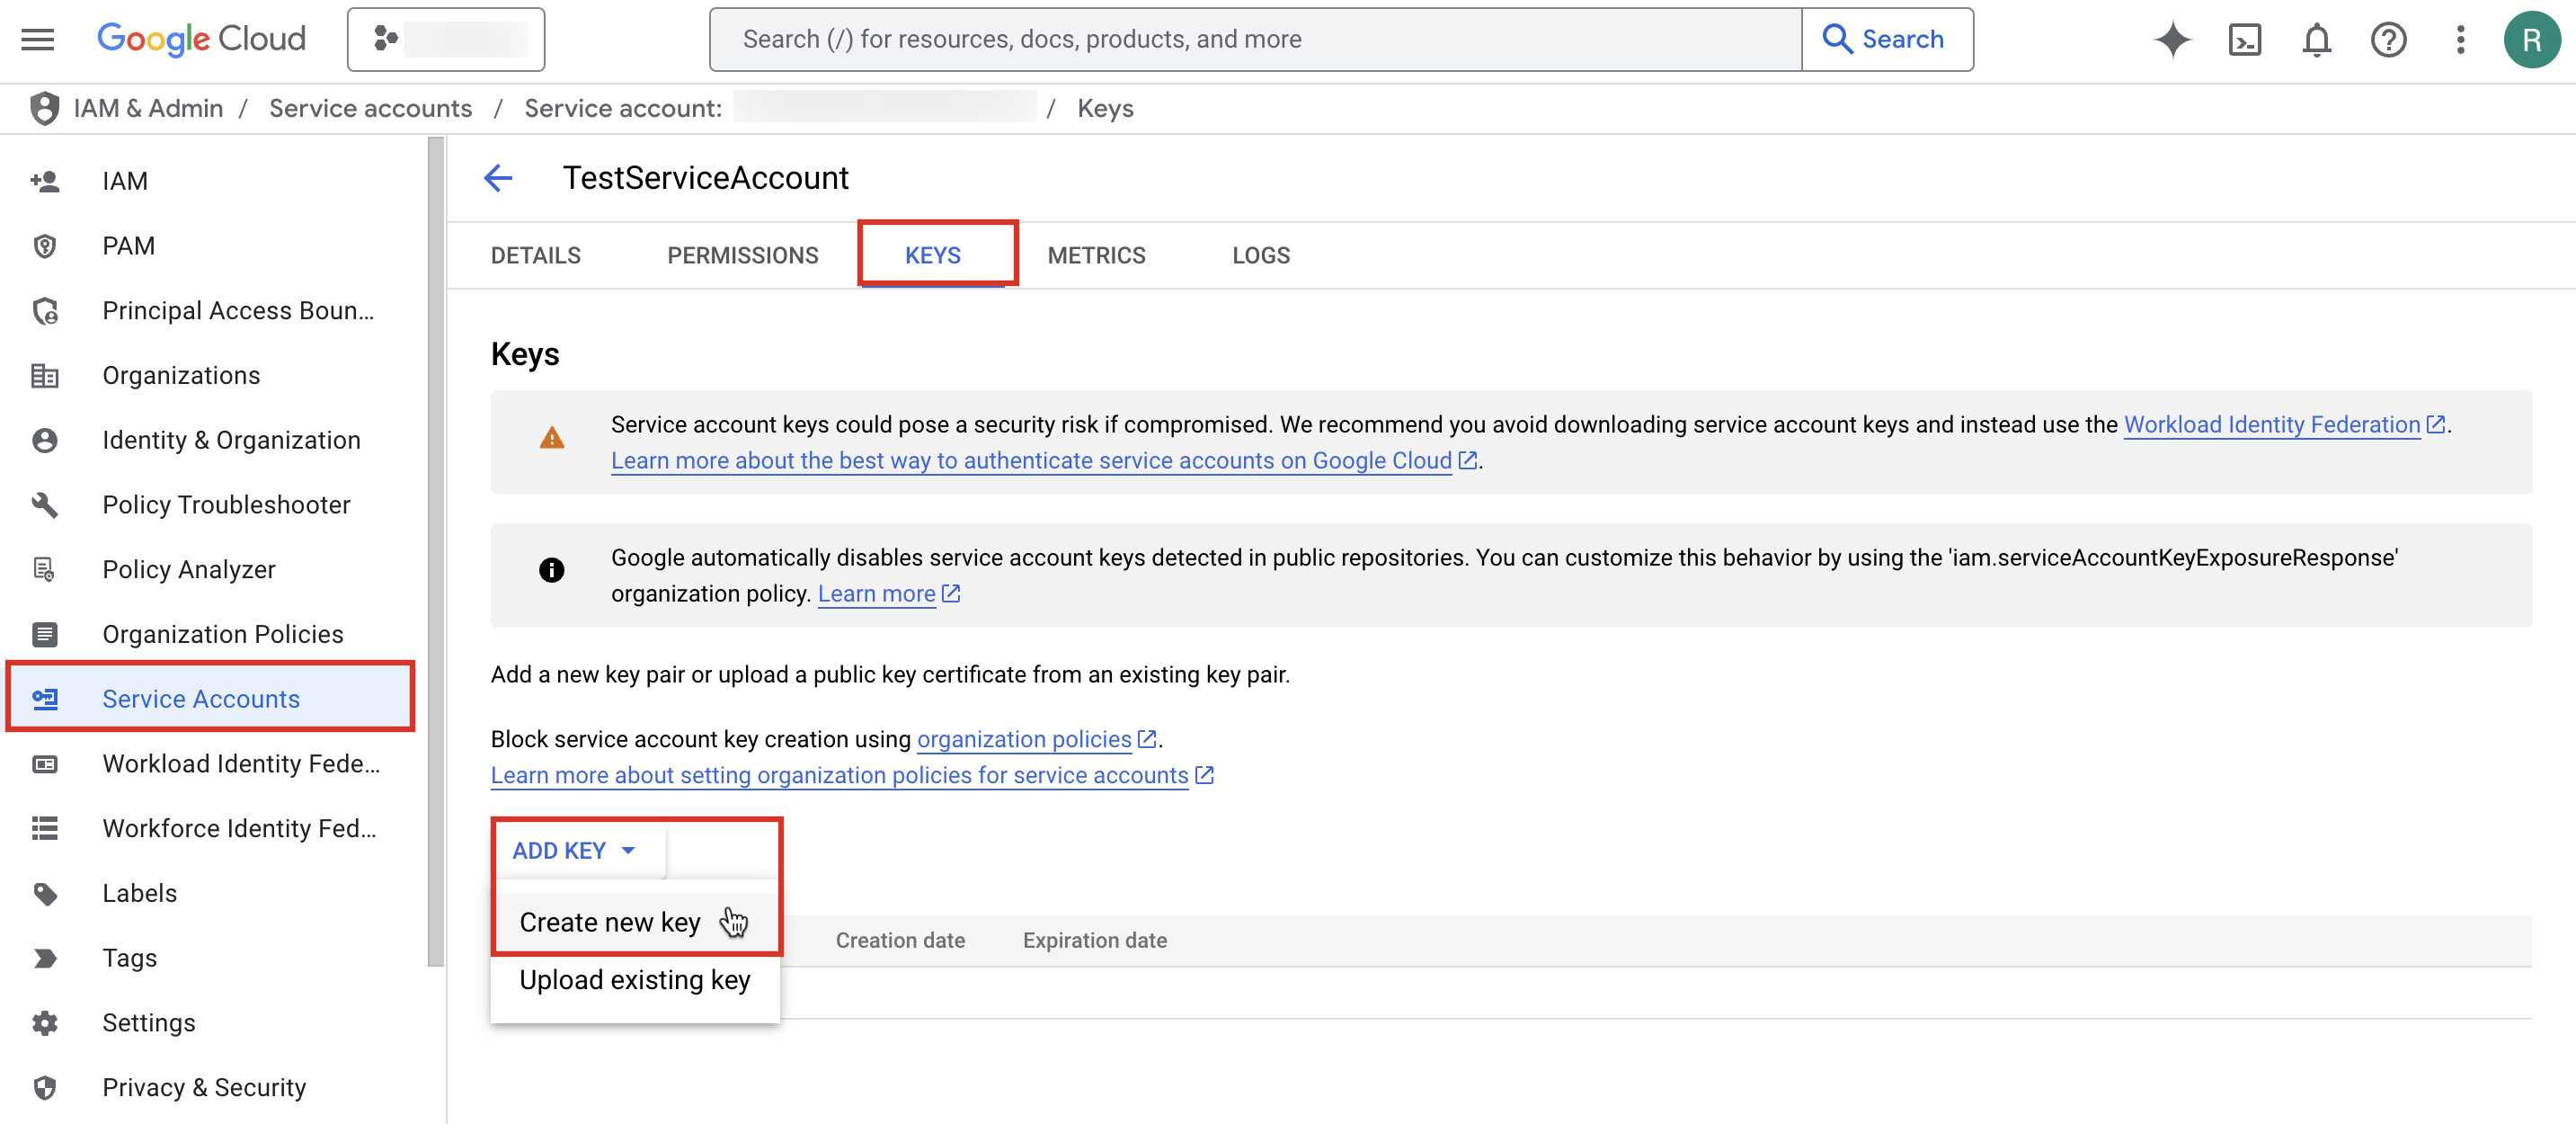Viewport: 2576px width, 1124px height.
Task: Switch to the PERMISSIONS tab
Action: 743,256
